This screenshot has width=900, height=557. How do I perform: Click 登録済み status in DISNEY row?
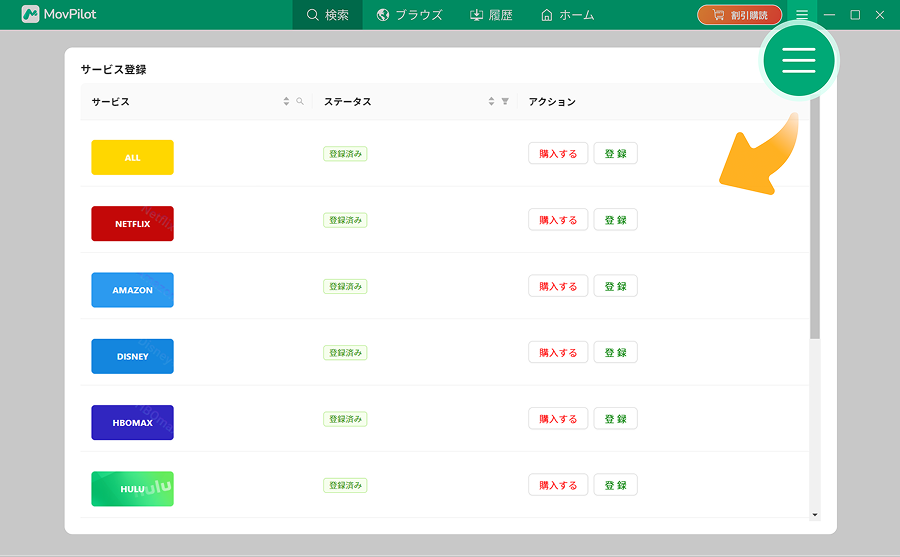click(x=345, y=353)
